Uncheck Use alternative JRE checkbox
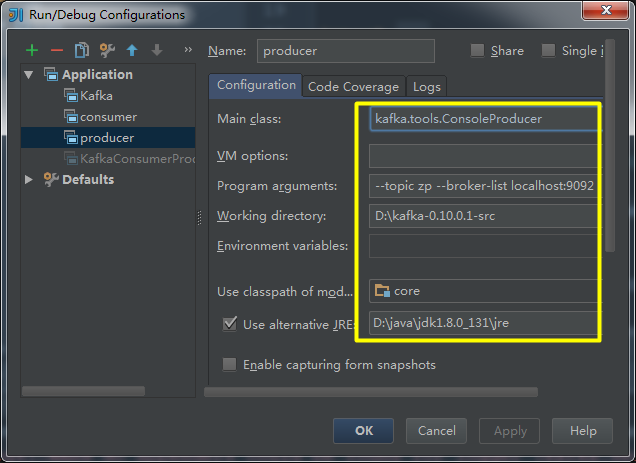 pyautogui.click(x=230, y=324)
